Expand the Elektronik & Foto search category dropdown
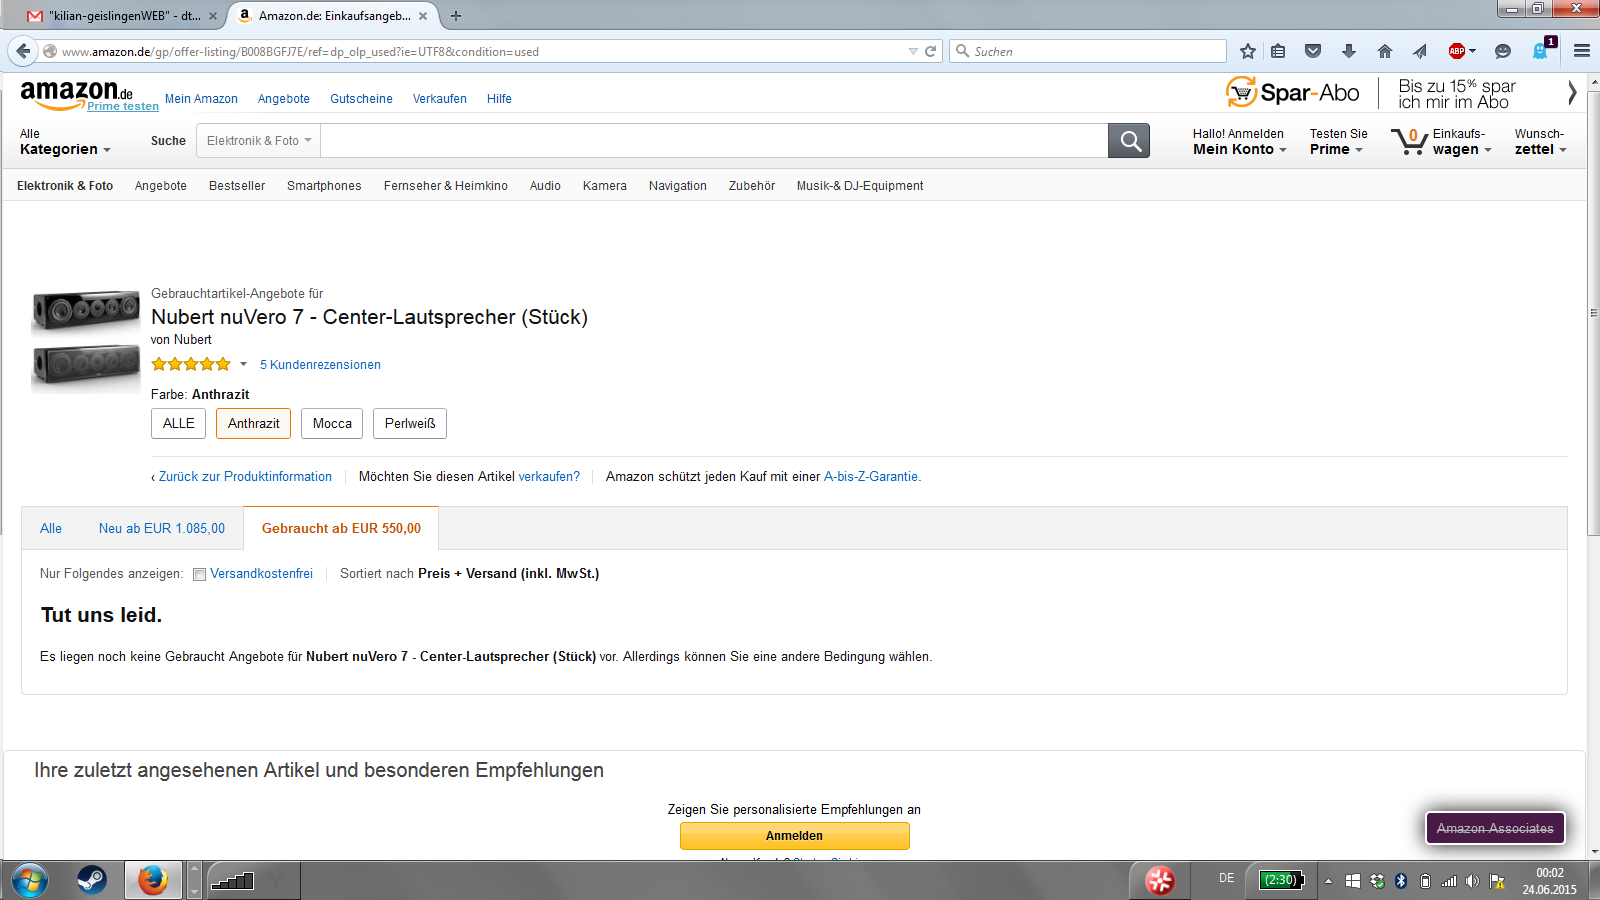 259,141
